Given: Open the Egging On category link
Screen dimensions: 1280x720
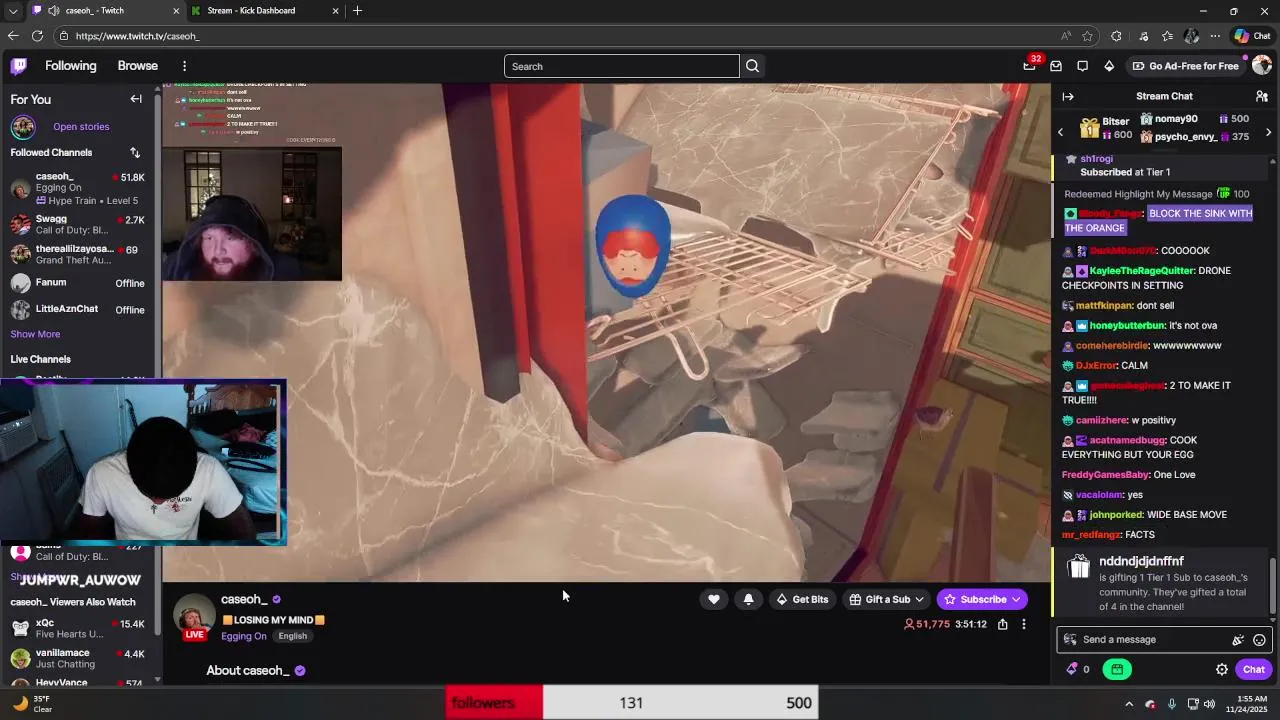Looking at the screenshot, I should [x=244, y=636].
